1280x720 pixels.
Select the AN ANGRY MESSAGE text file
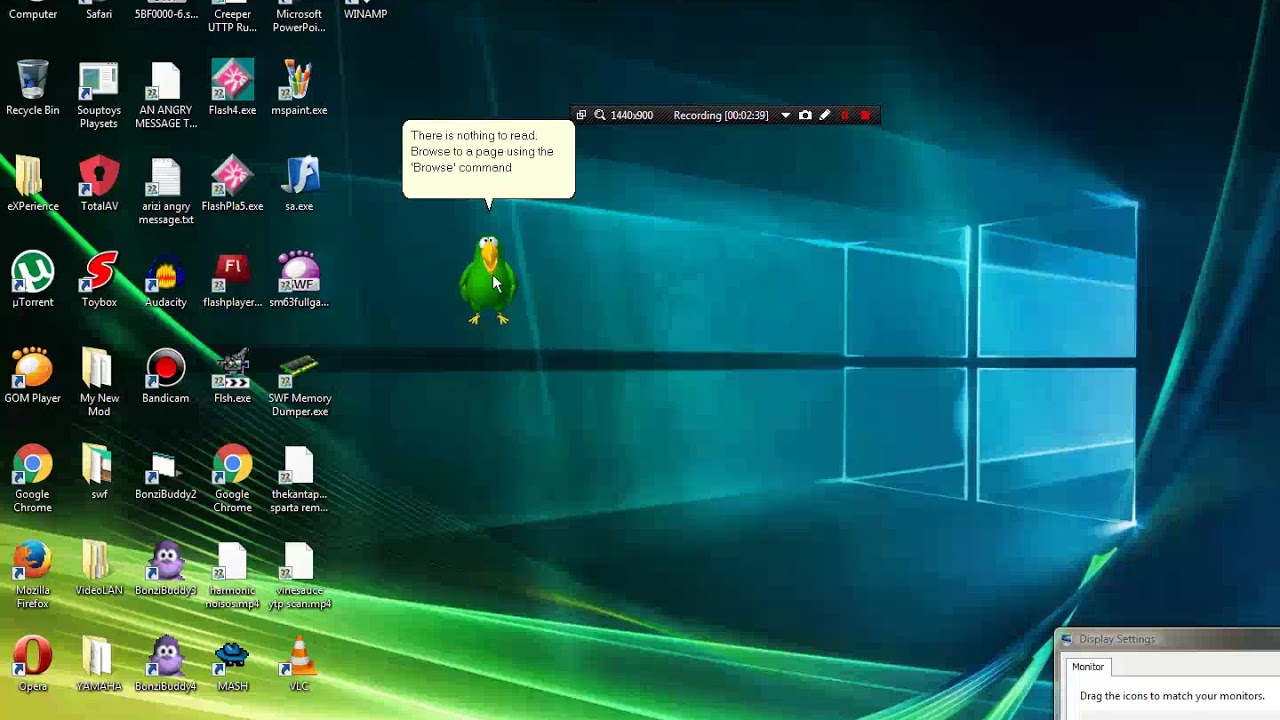coord(166,95)
